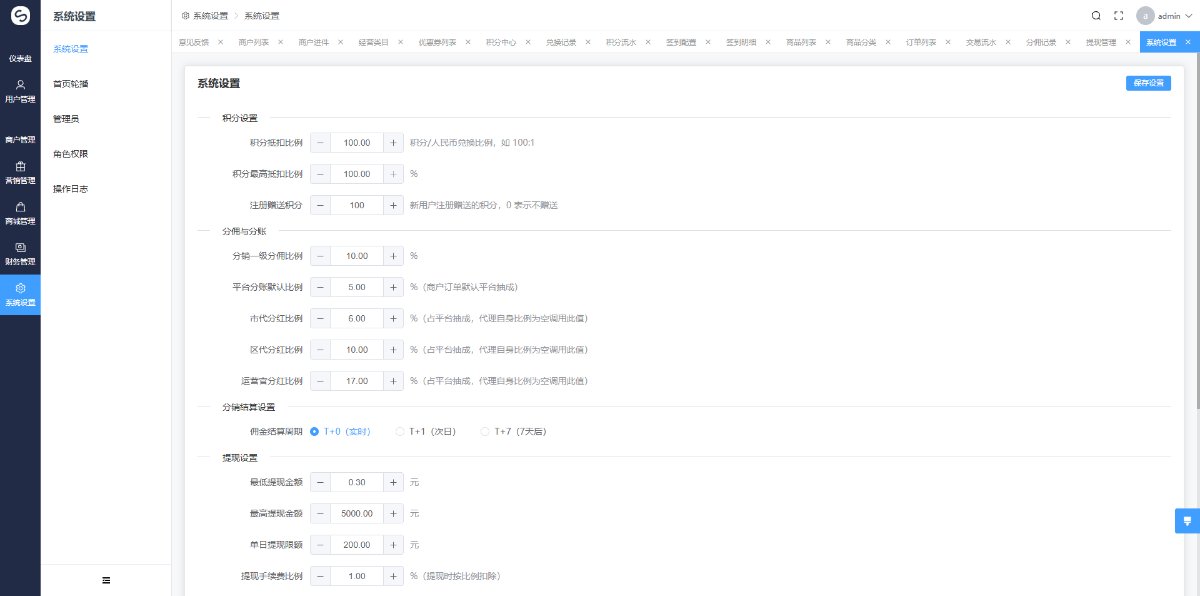Decrease 提现手续费比例 with the minus button
Image resolution: width=1200 pixels, height=596 pixels.
(320, 577)
